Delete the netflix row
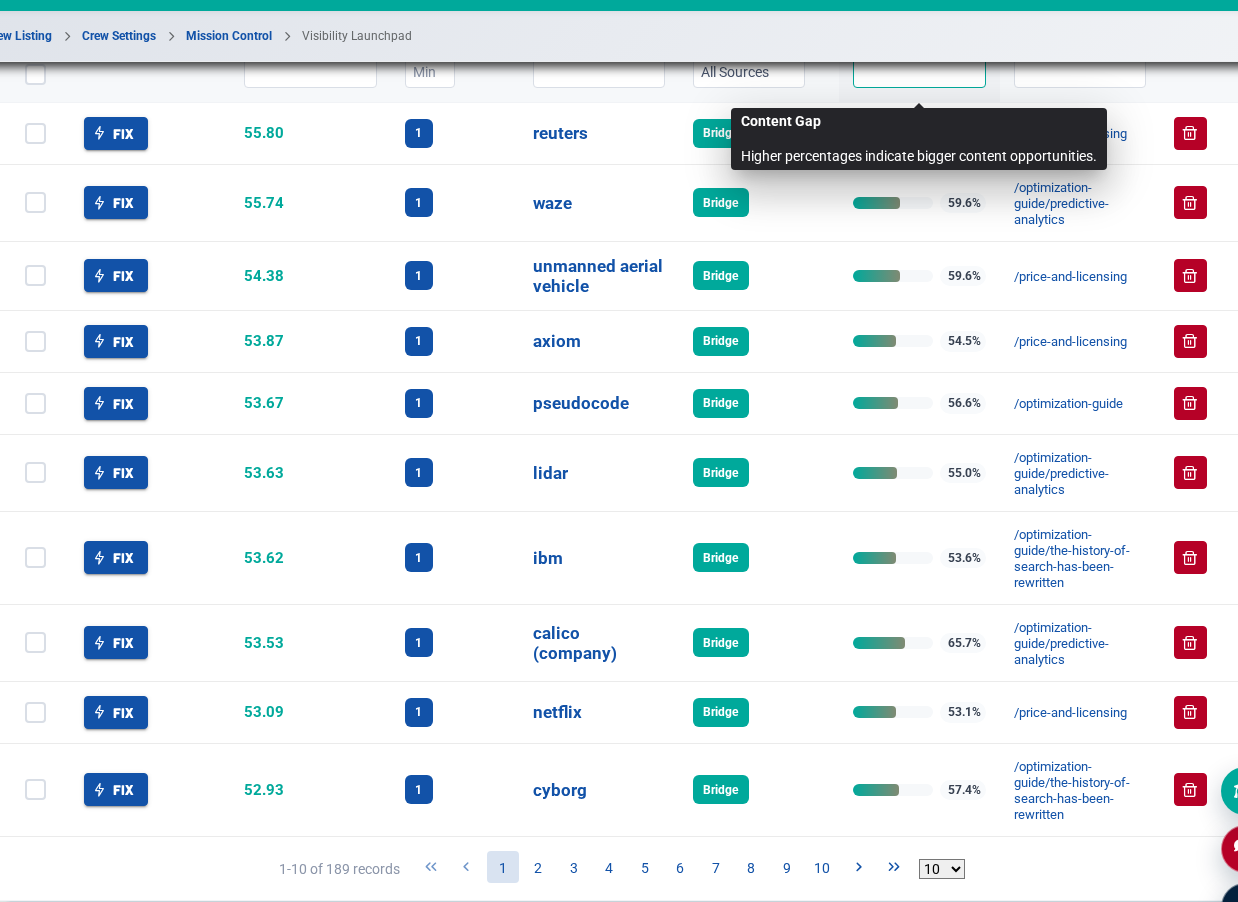 (1190, 712)
